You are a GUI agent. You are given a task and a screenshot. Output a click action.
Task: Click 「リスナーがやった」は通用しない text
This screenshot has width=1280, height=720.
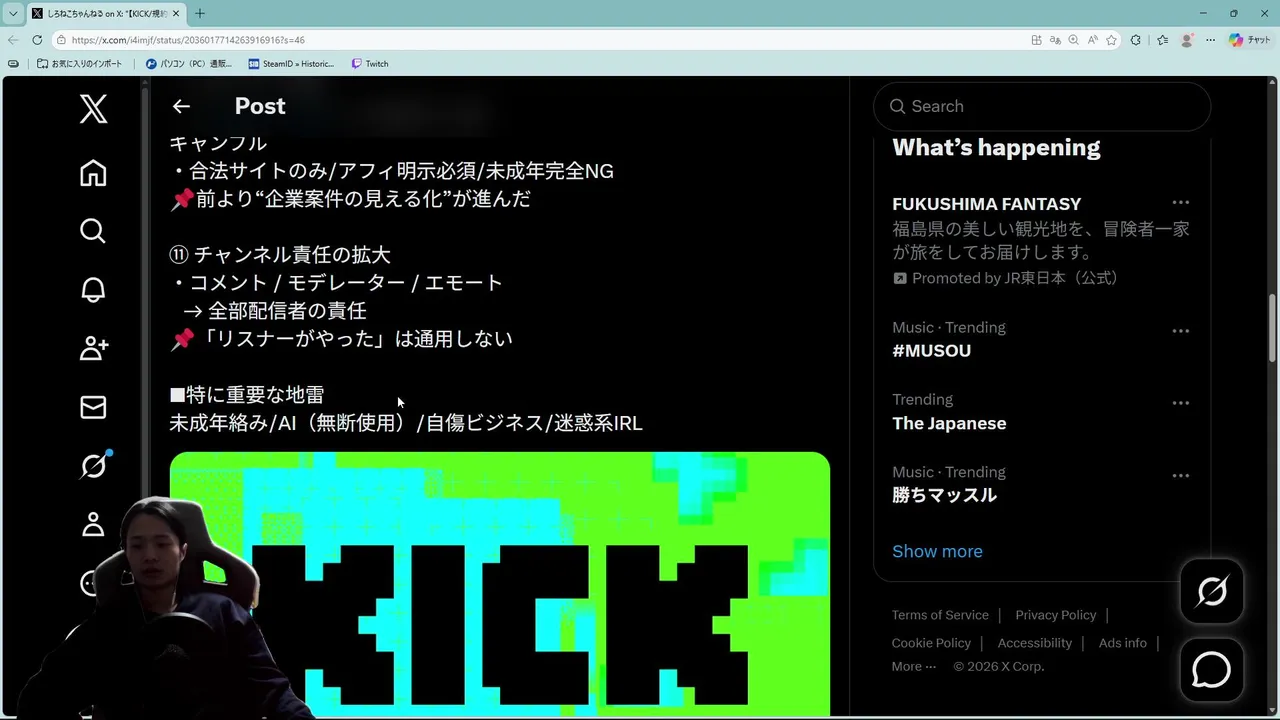[354, 339]
